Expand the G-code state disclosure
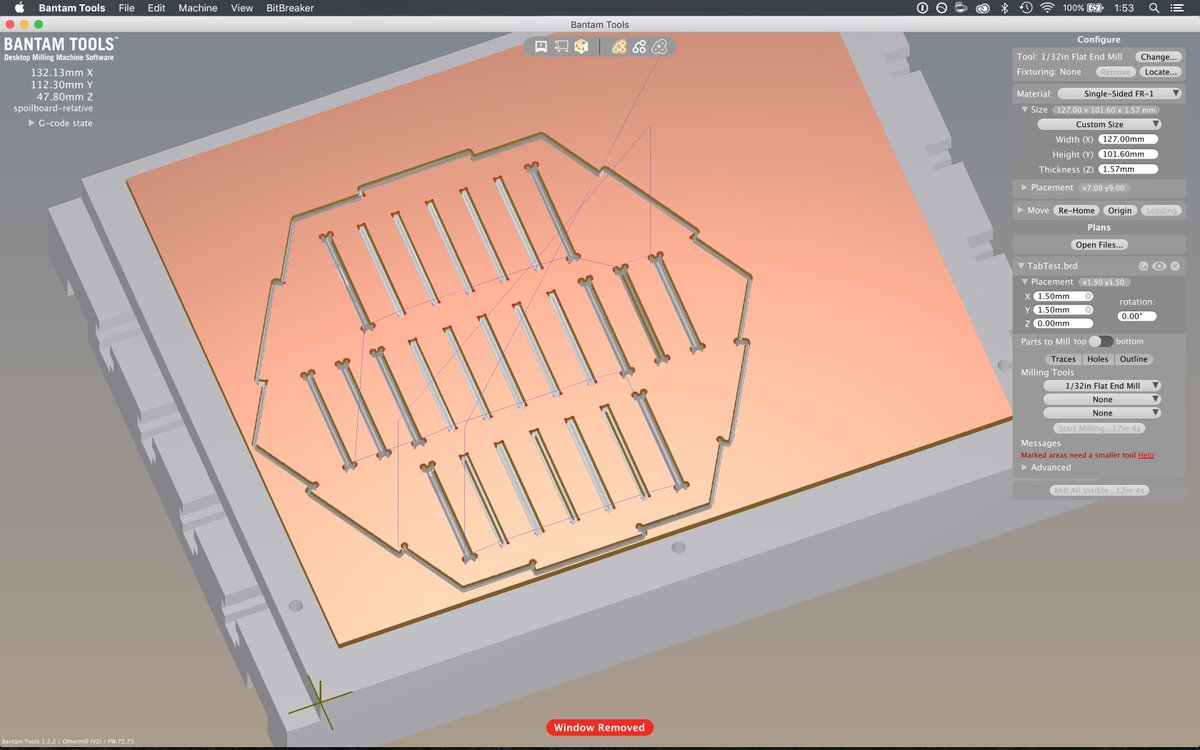Viewport: 1200px width, 750px height. 31,123
